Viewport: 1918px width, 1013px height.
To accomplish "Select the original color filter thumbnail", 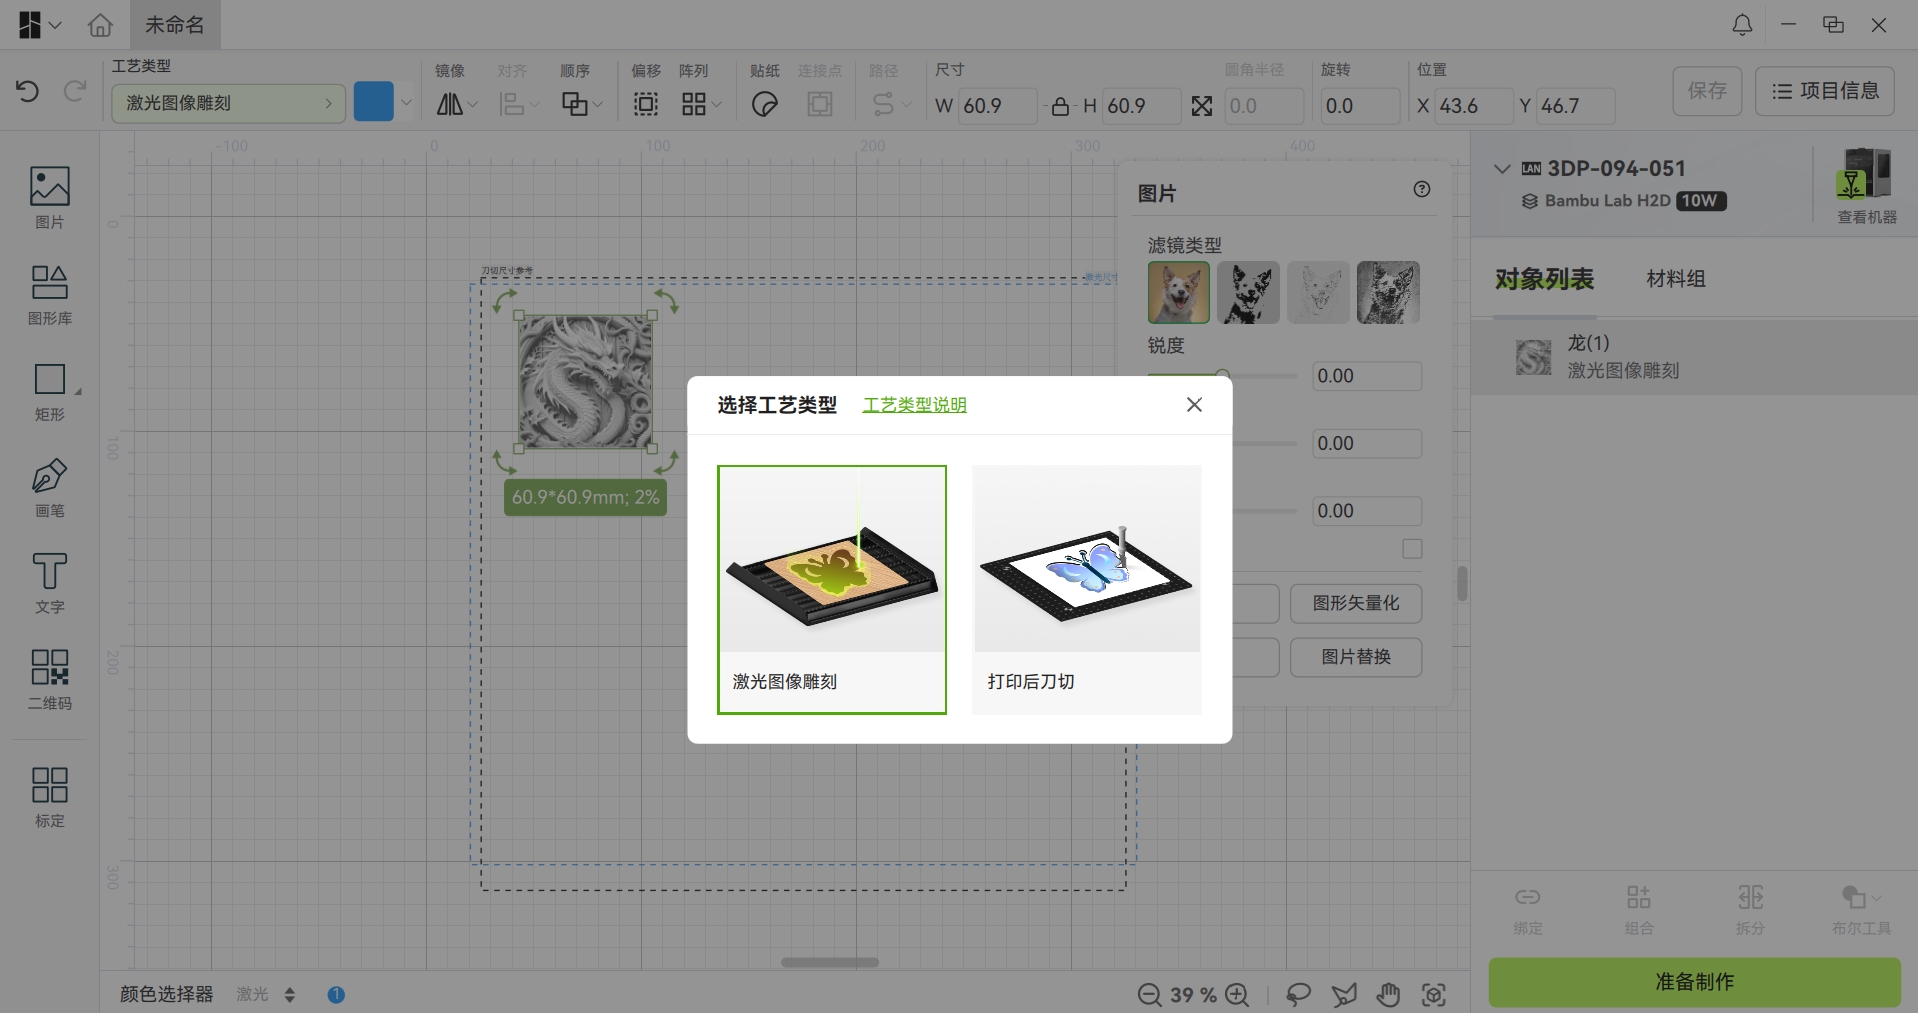I will [1179, 292].
